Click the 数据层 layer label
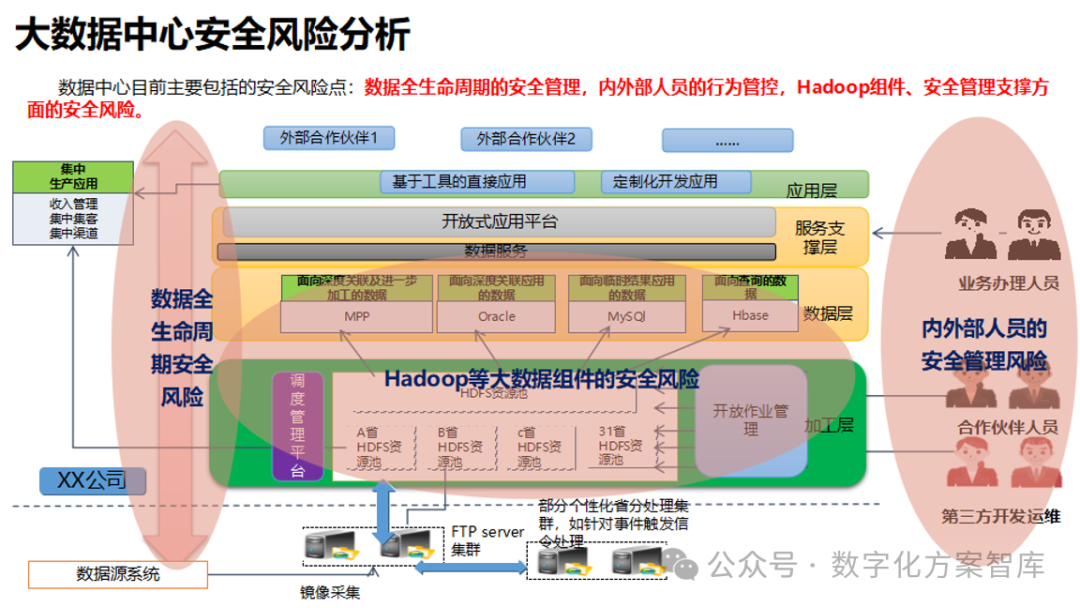This screenshot has width=1080, height=608. [829, 314]
